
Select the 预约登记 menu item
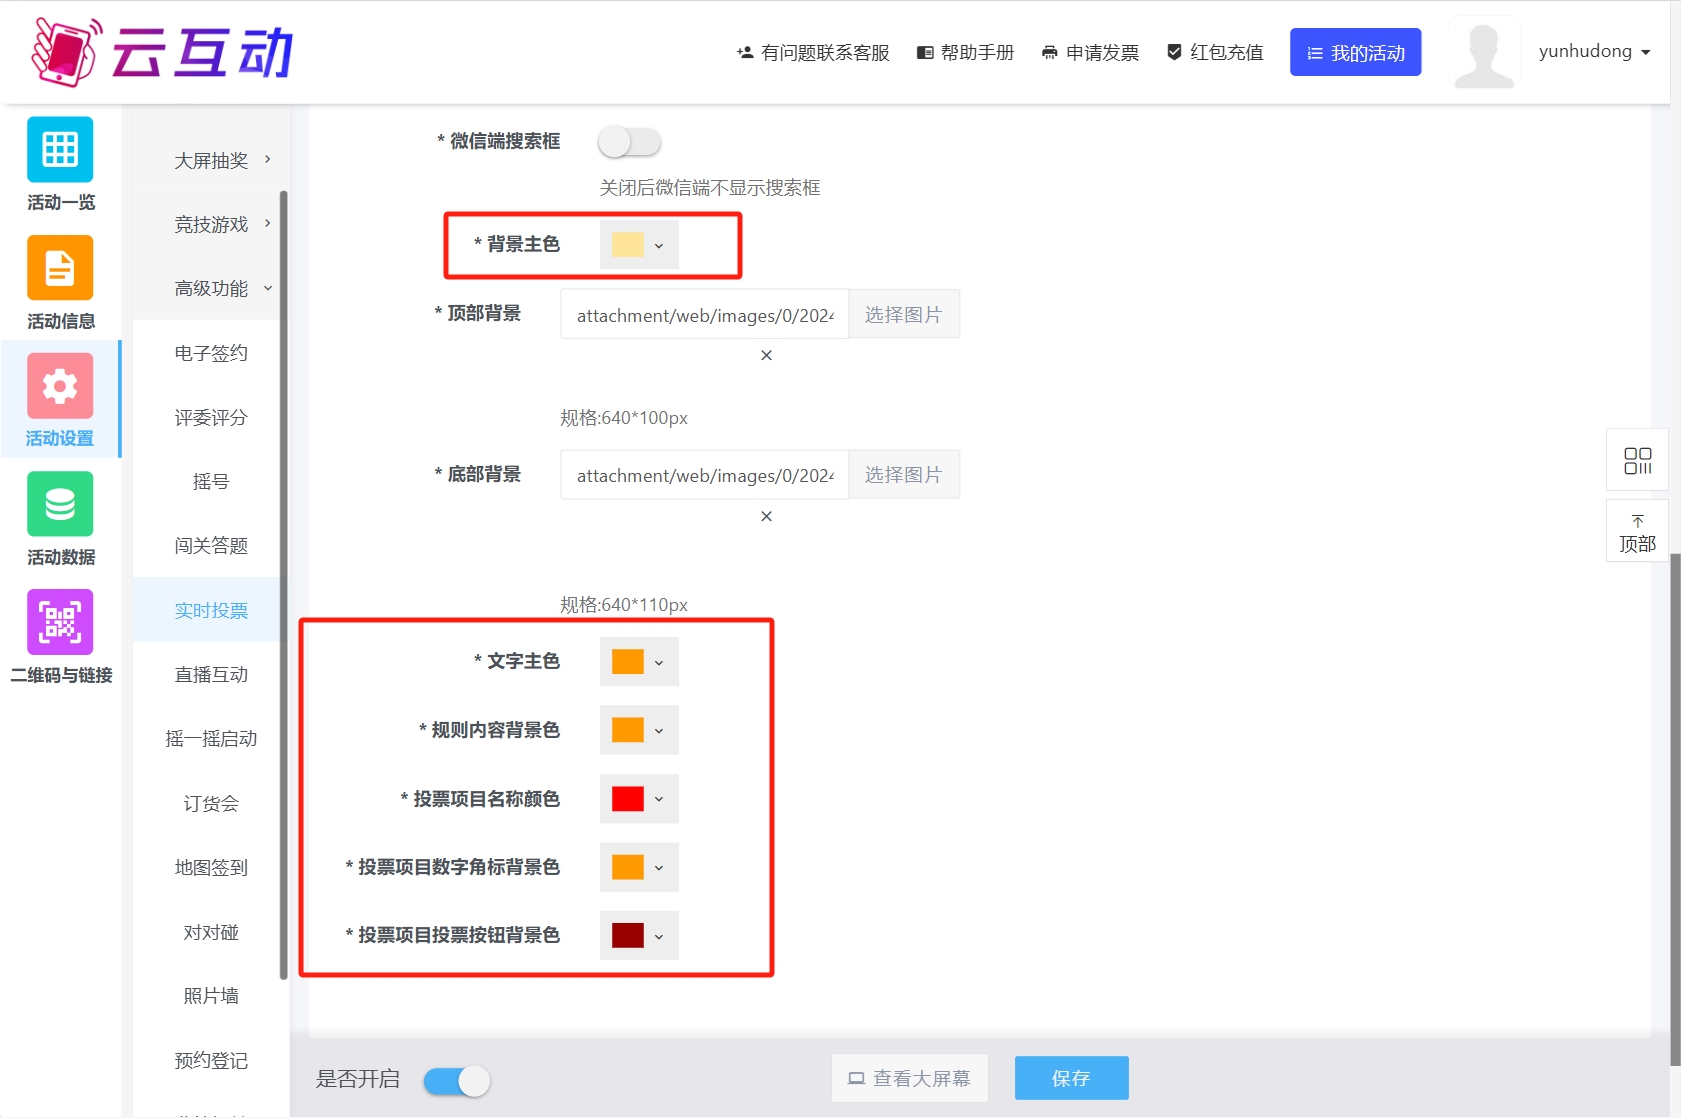tap(211, 1060)
